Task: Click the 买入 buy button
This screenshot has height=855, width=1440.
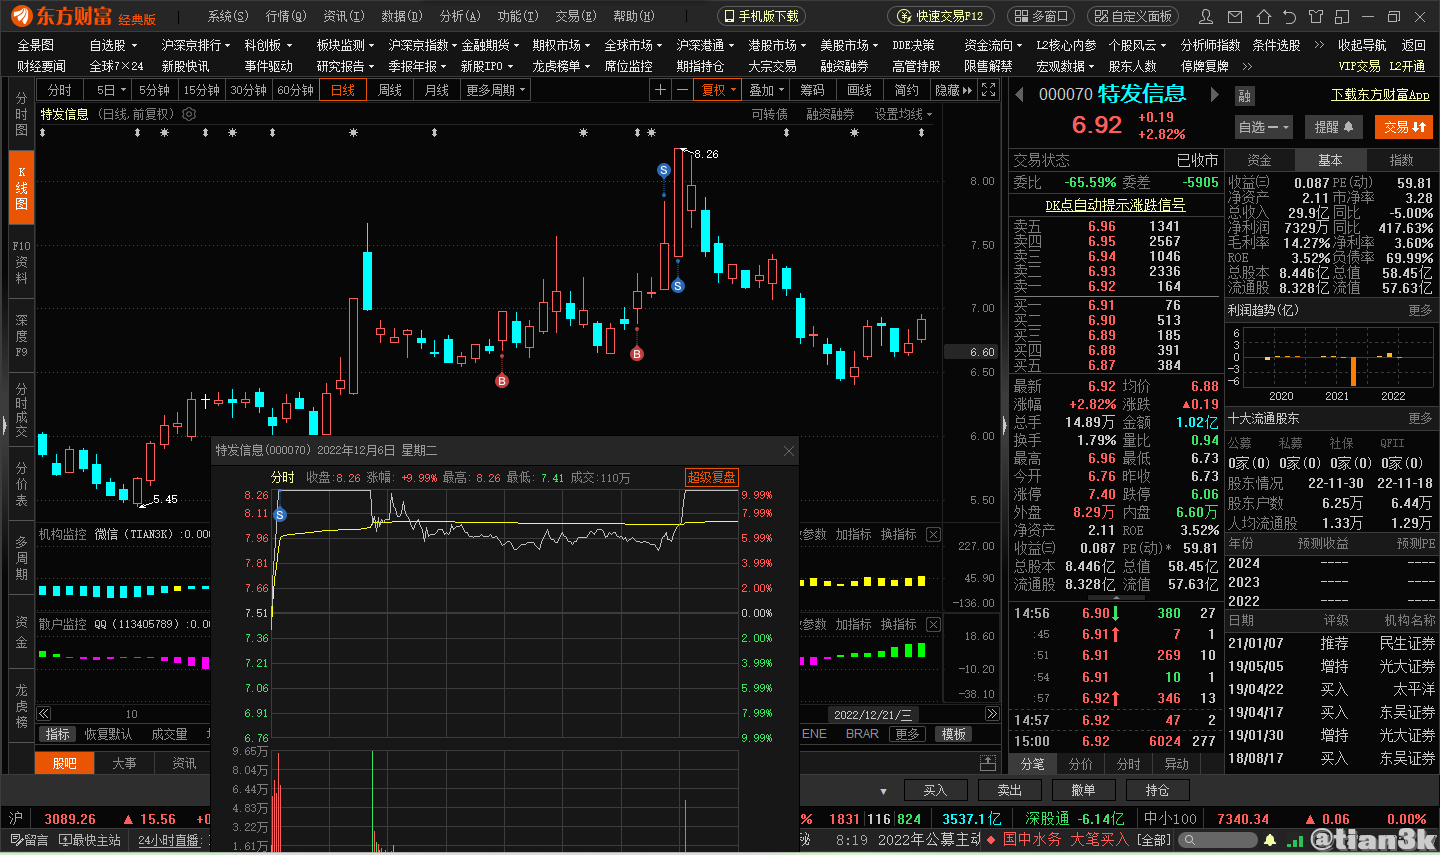Action: pyautogui.click(x=935, y=791)
